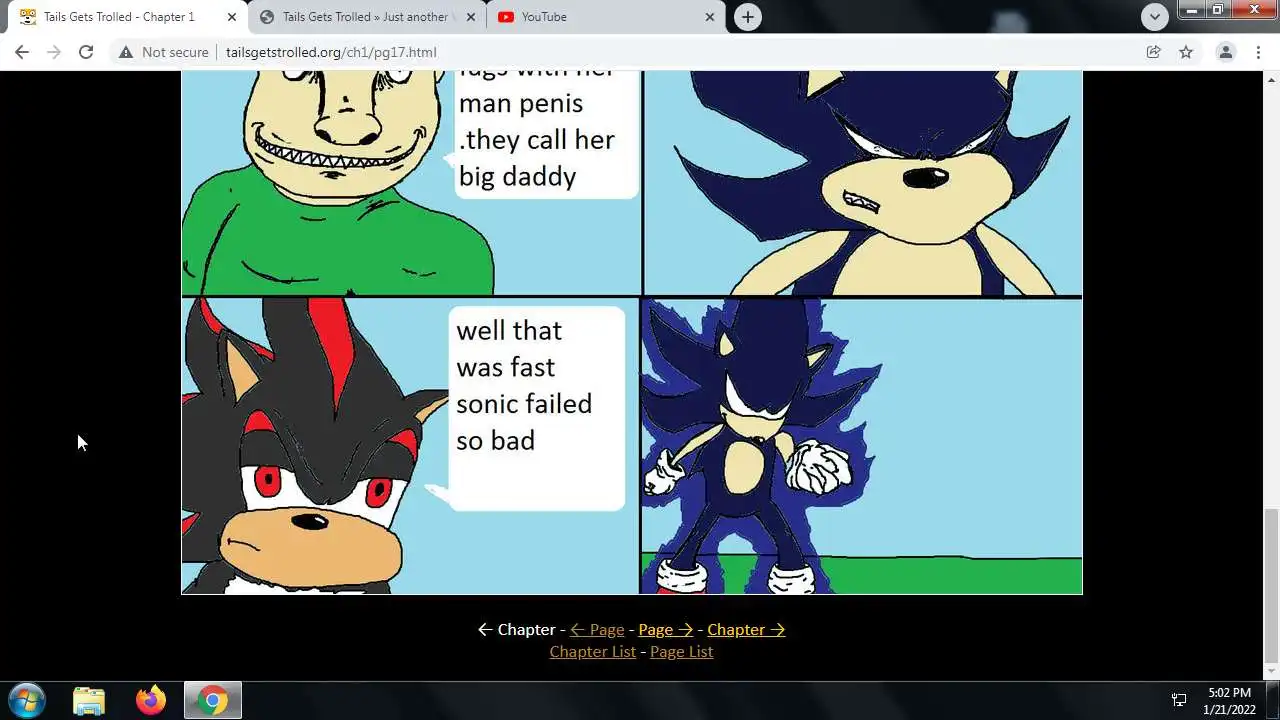1280x720 pixels.
Task: Open the Windows Start menu
Action: click(x=27, y=700)
